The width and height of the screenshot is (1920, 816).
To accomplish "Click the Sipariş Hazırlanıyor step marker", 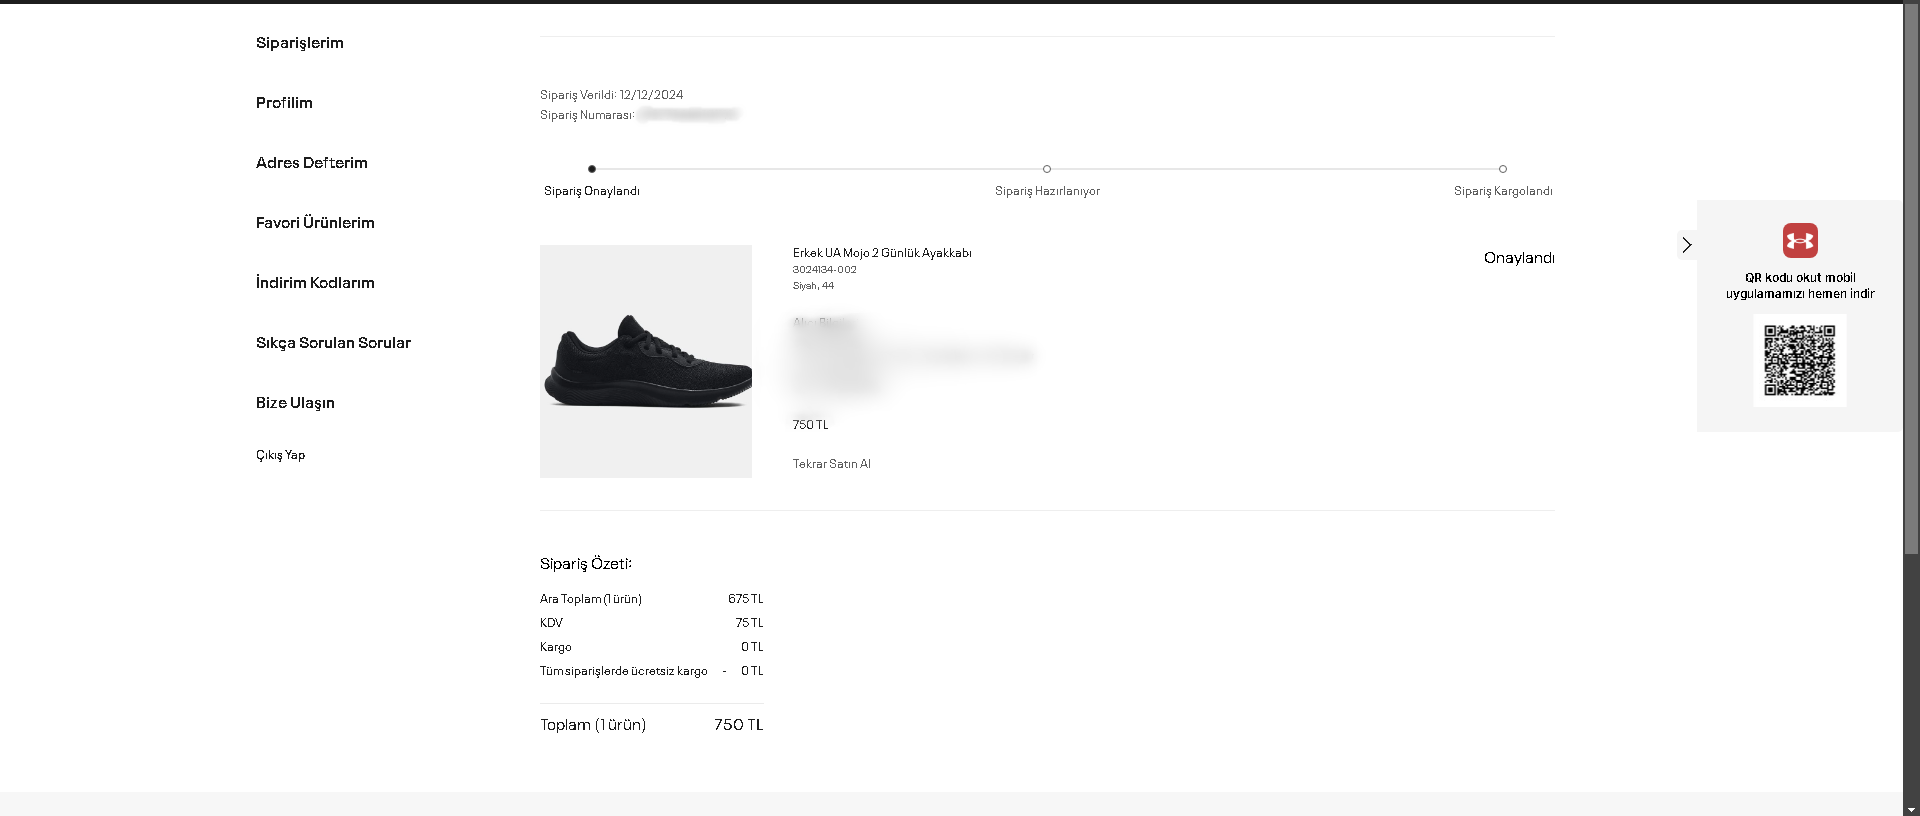I will pos(1047,169).
